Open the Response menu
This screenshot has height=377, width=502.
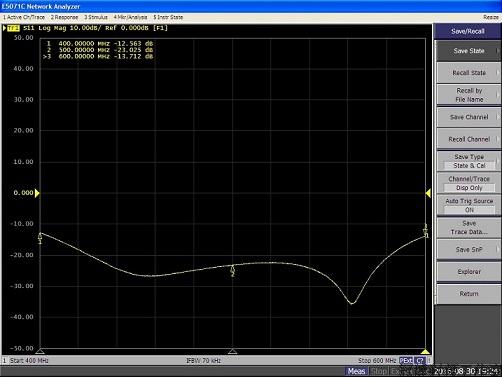pyautogui.click(x=64, y=17)
